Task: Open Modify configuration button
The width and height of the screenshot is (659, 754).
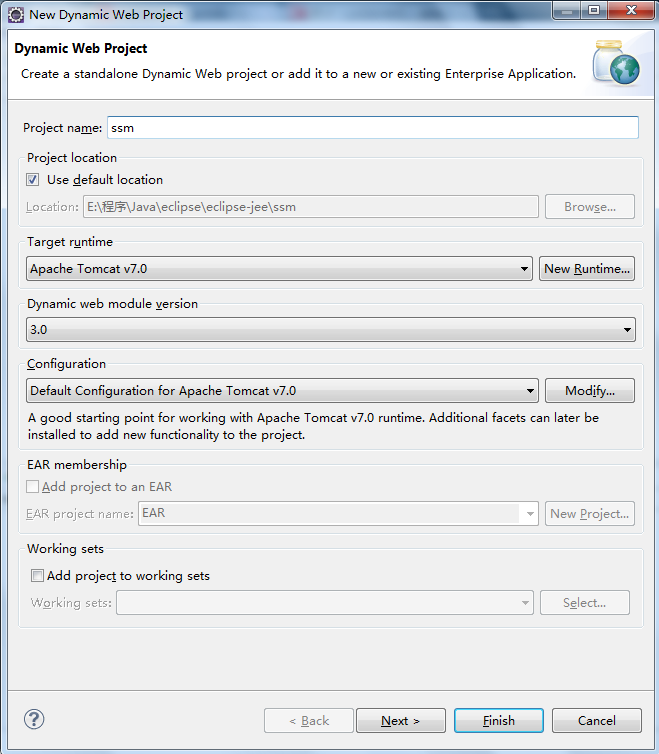Action: coord(589,391)
